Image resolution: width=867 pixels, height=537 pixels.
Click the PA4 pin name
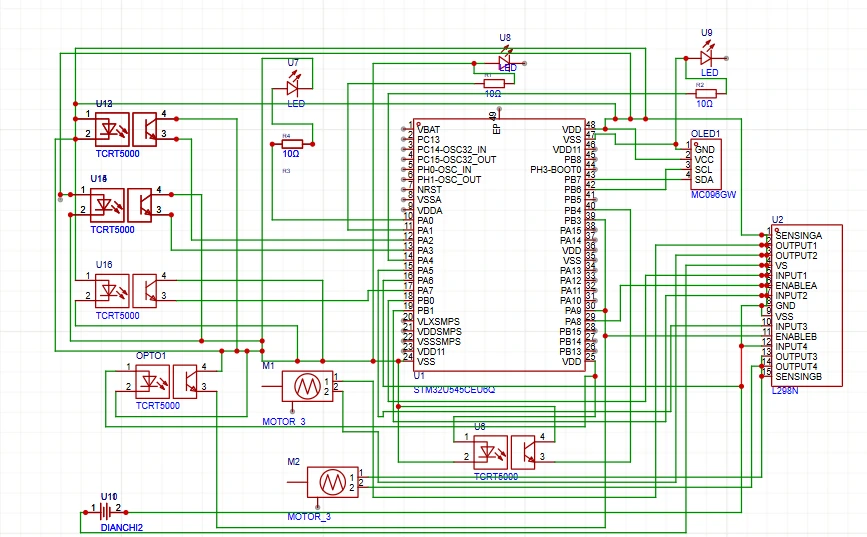(x=425, y=260)
